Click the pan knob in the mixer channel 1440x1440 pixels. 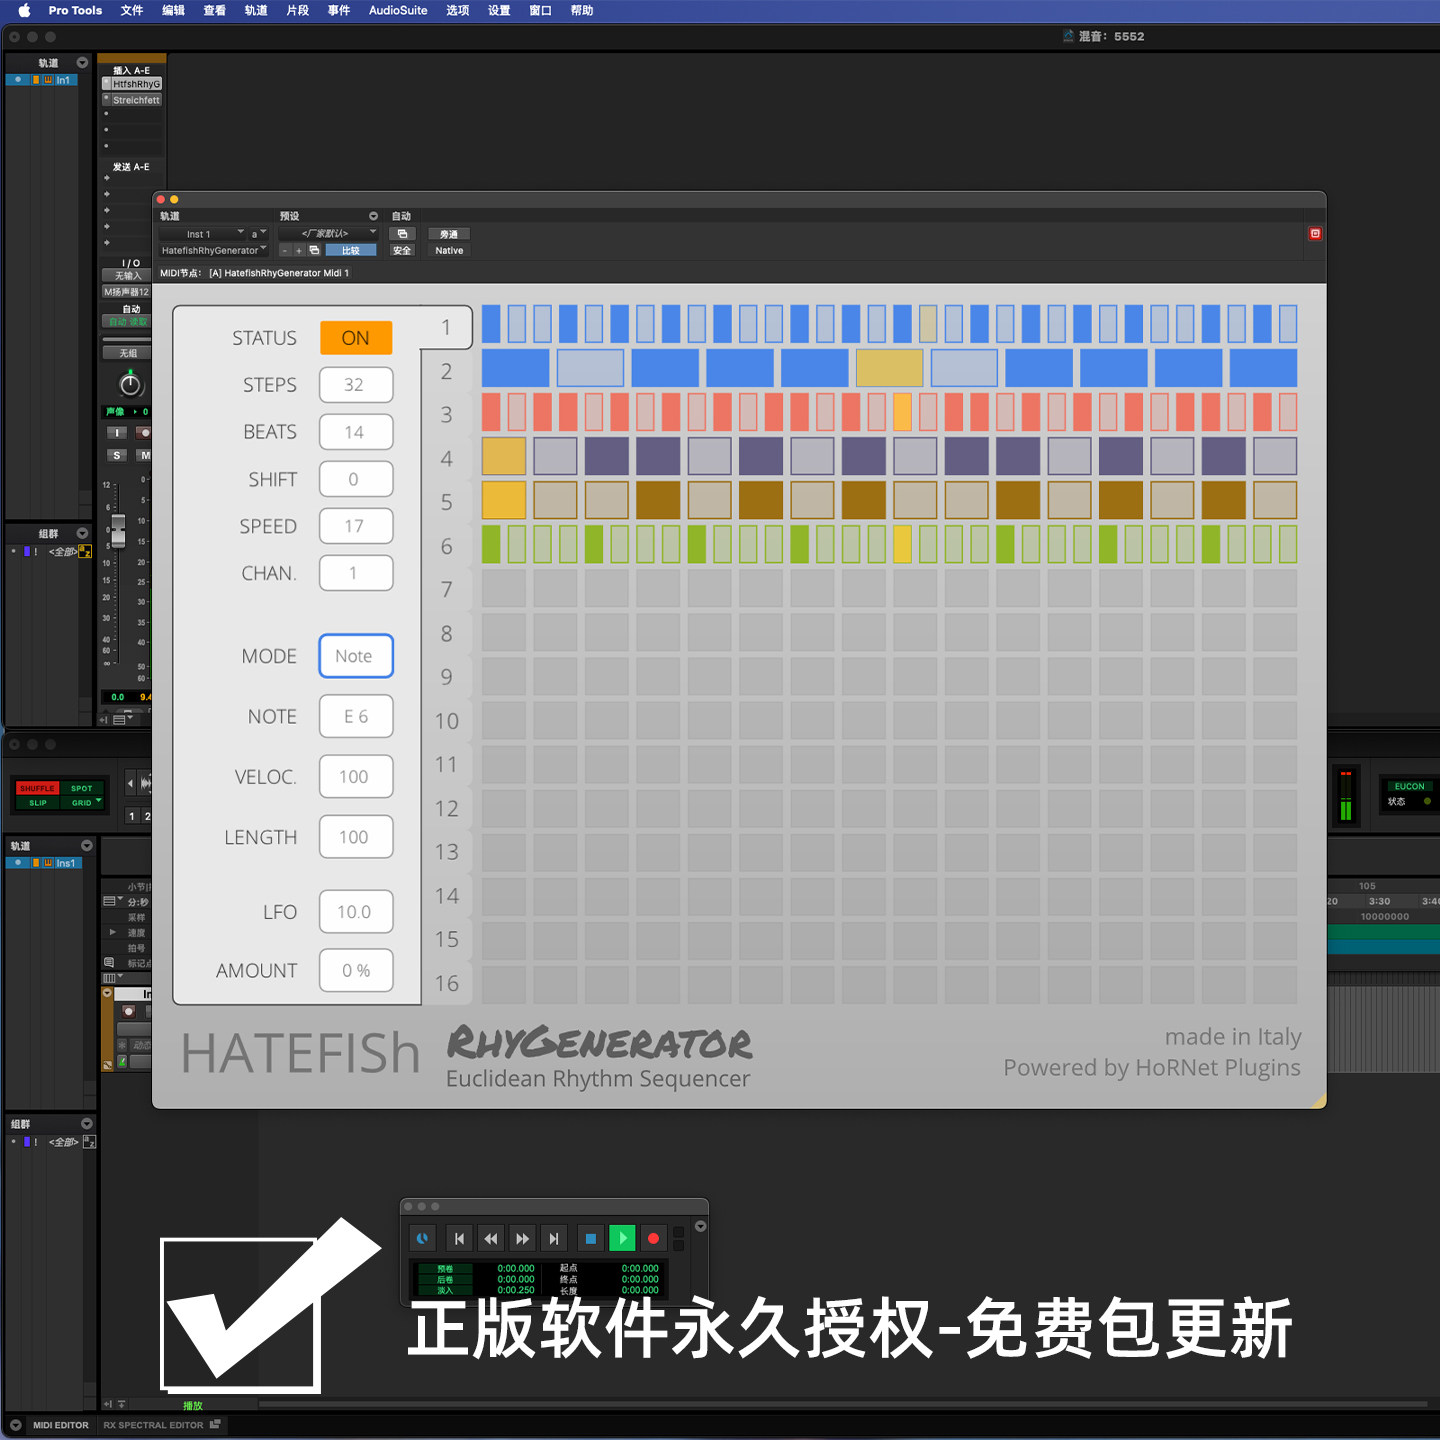point(130,385)
